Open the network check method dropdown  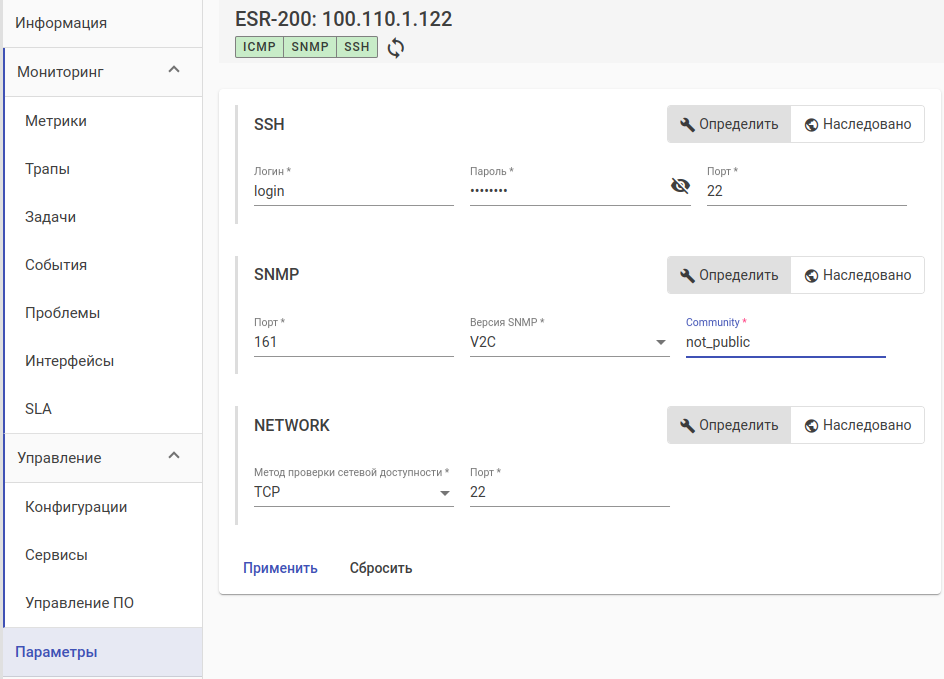pos(353,492)
